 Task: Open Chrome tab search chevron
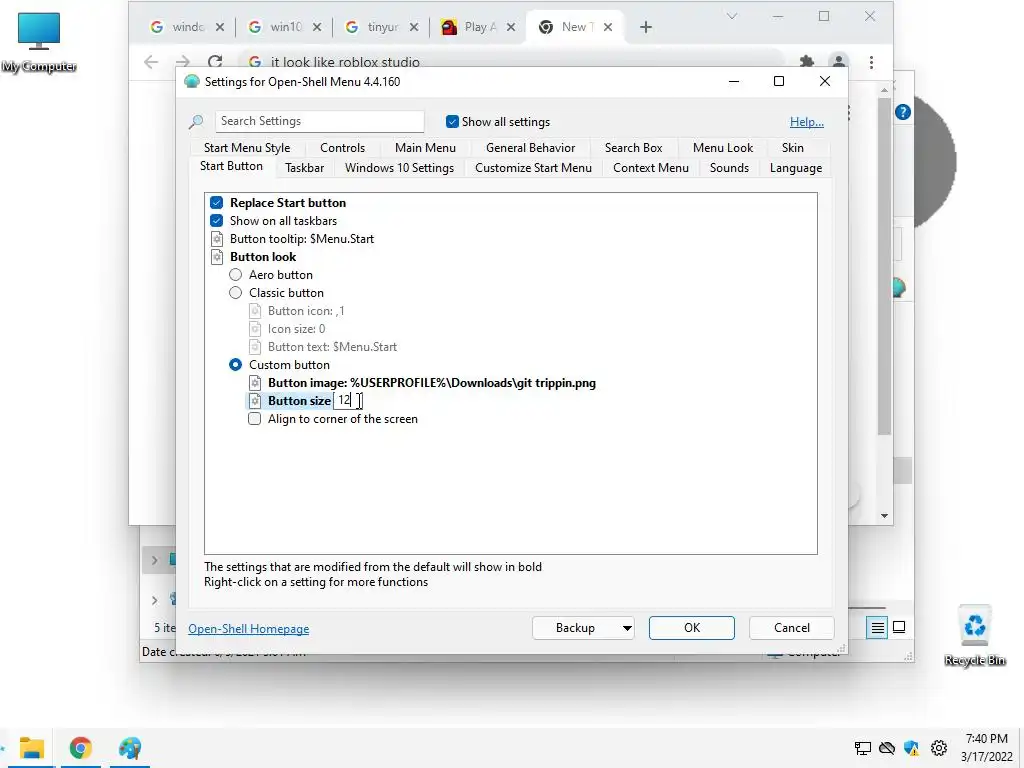[731, 16]
